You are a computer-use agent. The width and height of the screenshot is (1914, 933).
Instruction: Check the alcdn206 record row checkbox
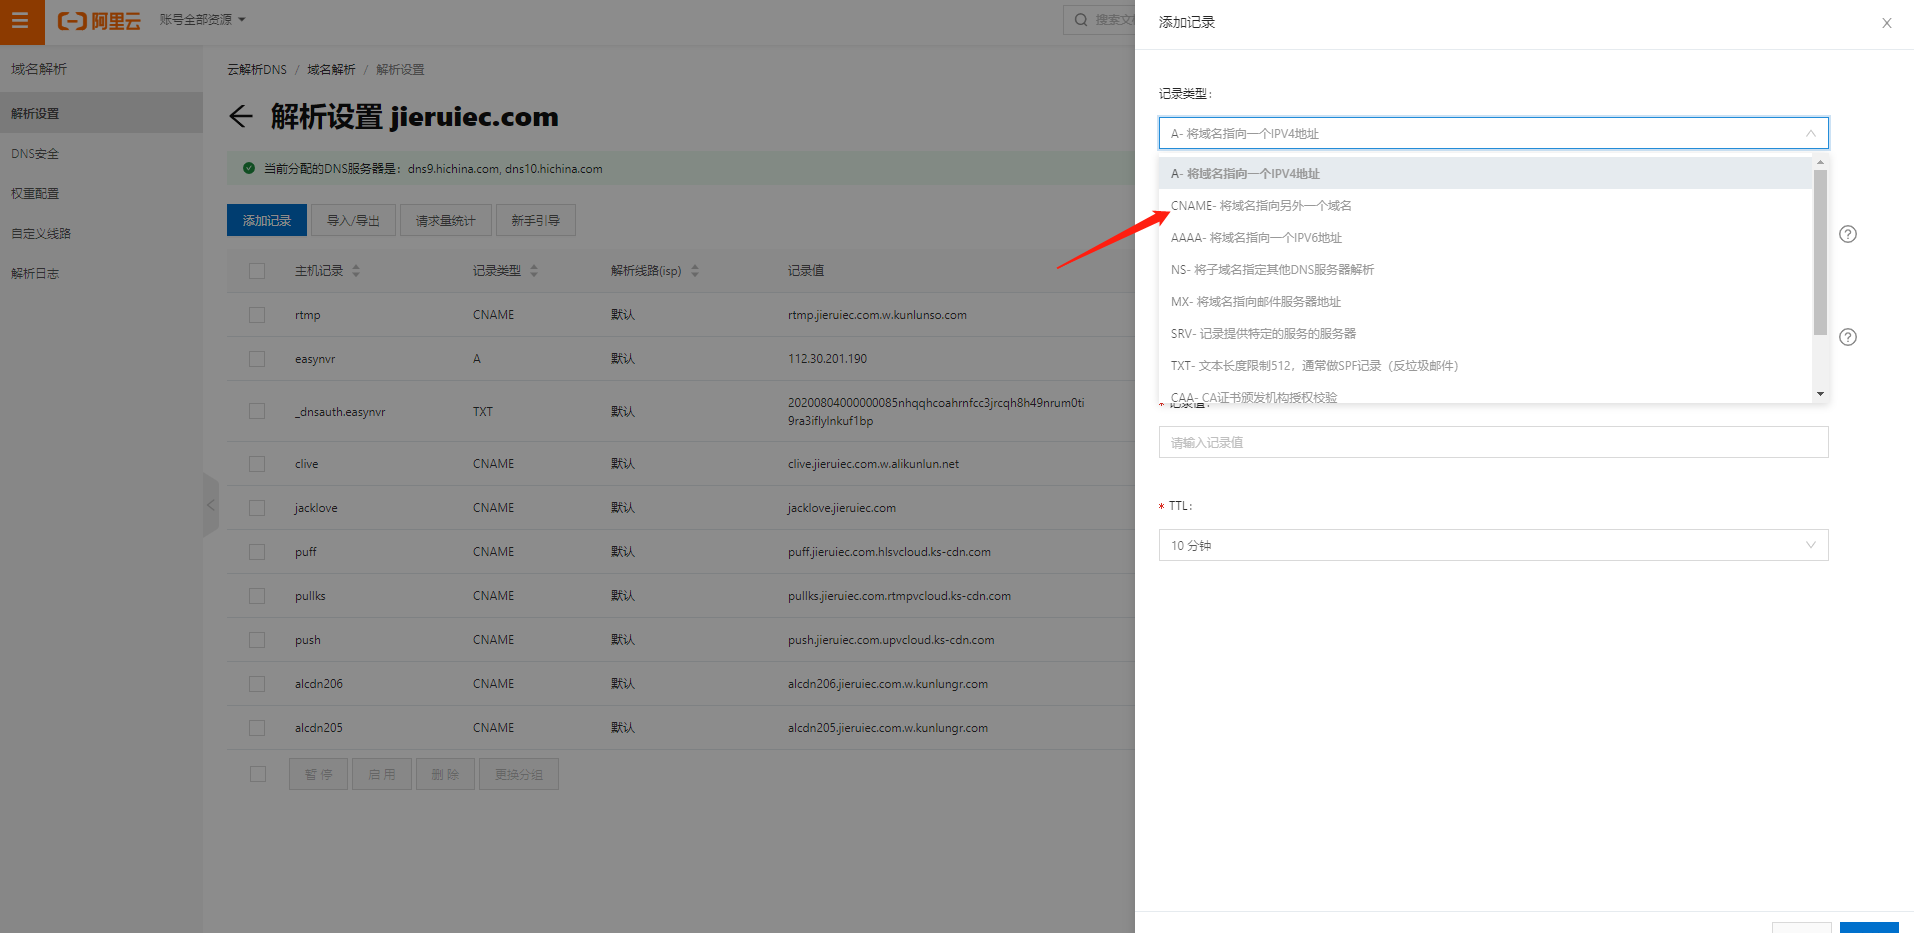pyautogui.click(x=257, y=684)
